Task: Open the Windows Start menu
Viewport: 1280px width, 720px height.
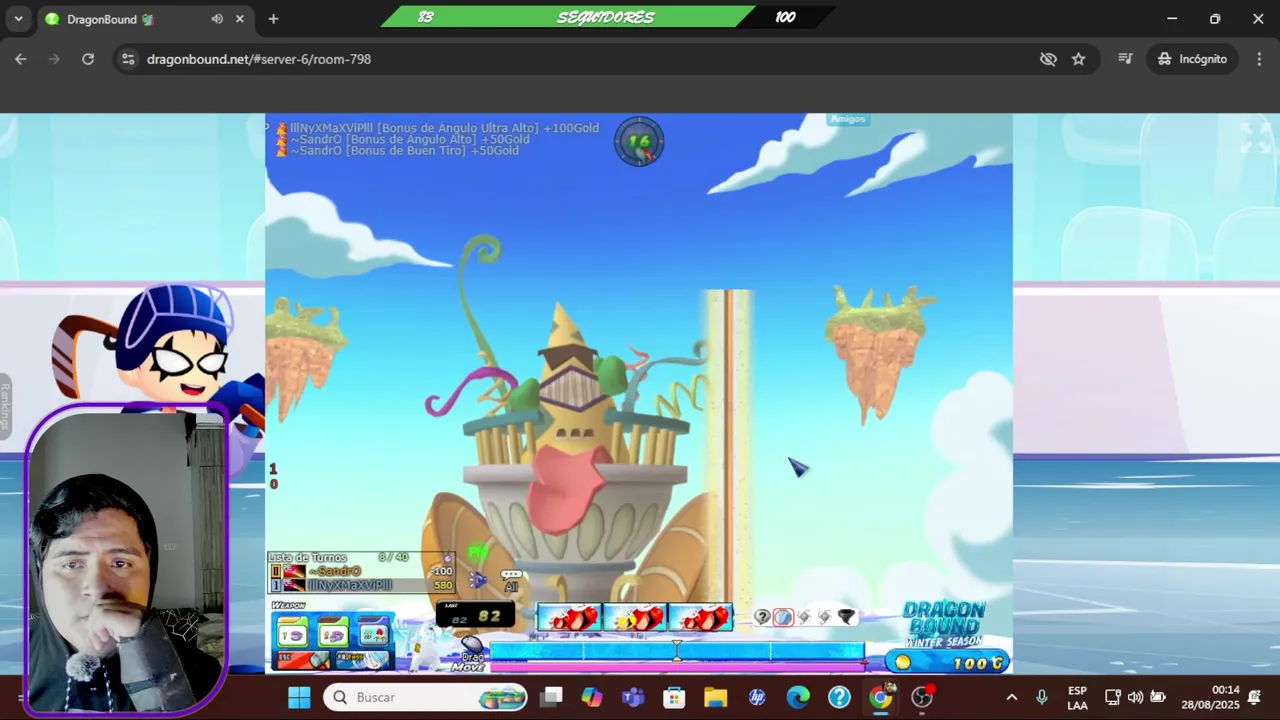Action: (x=299, y=697)
